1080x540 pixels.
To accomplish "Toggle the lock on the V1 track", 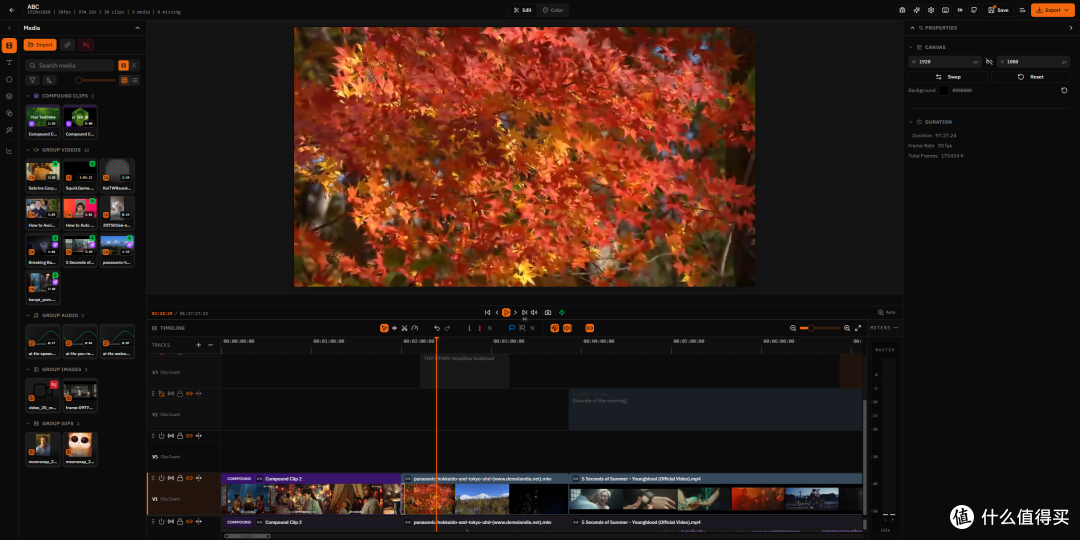I will [180, 478].
